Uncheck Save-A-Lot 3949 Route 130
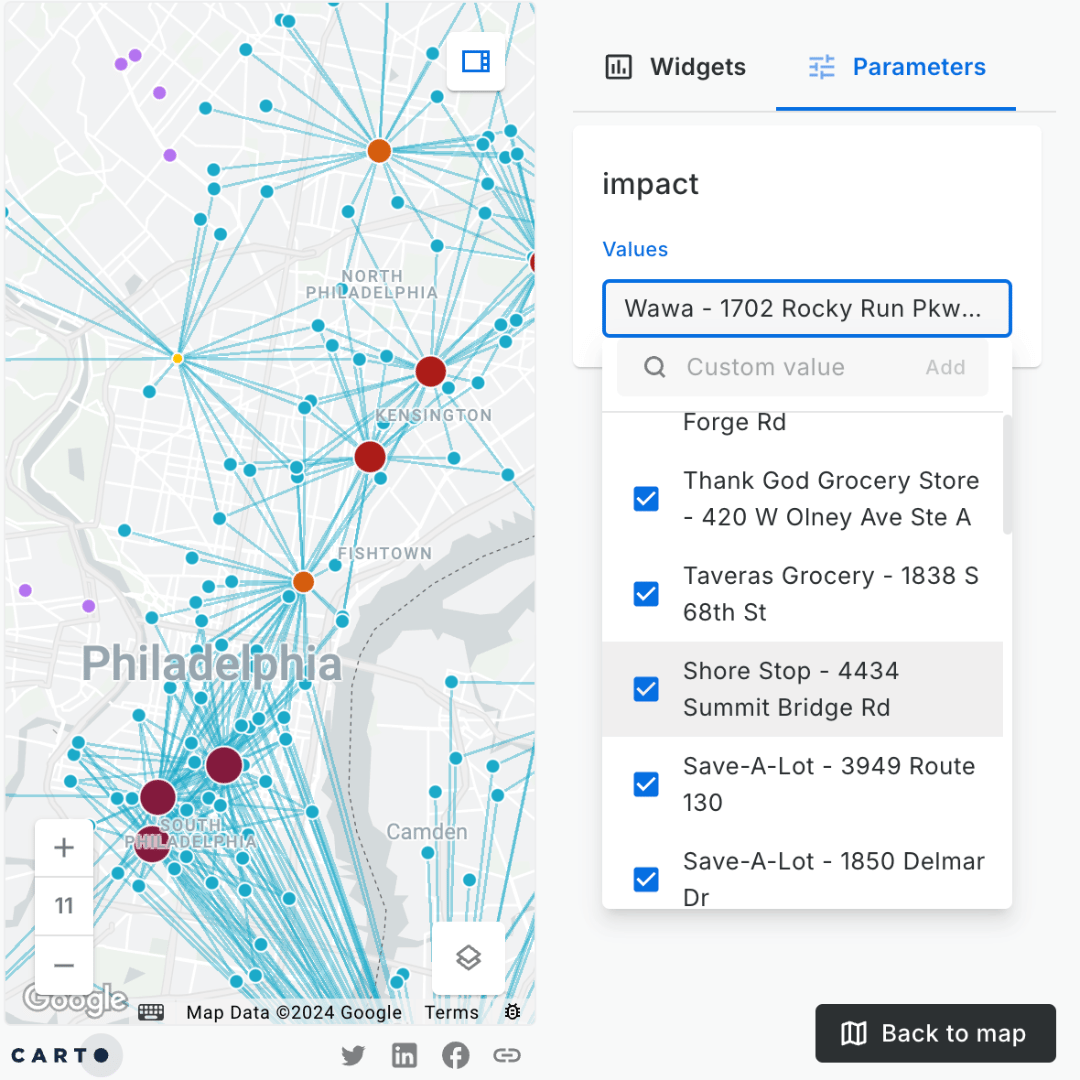This screenshot has width=1080, height=1080. (x=646, y=784)
